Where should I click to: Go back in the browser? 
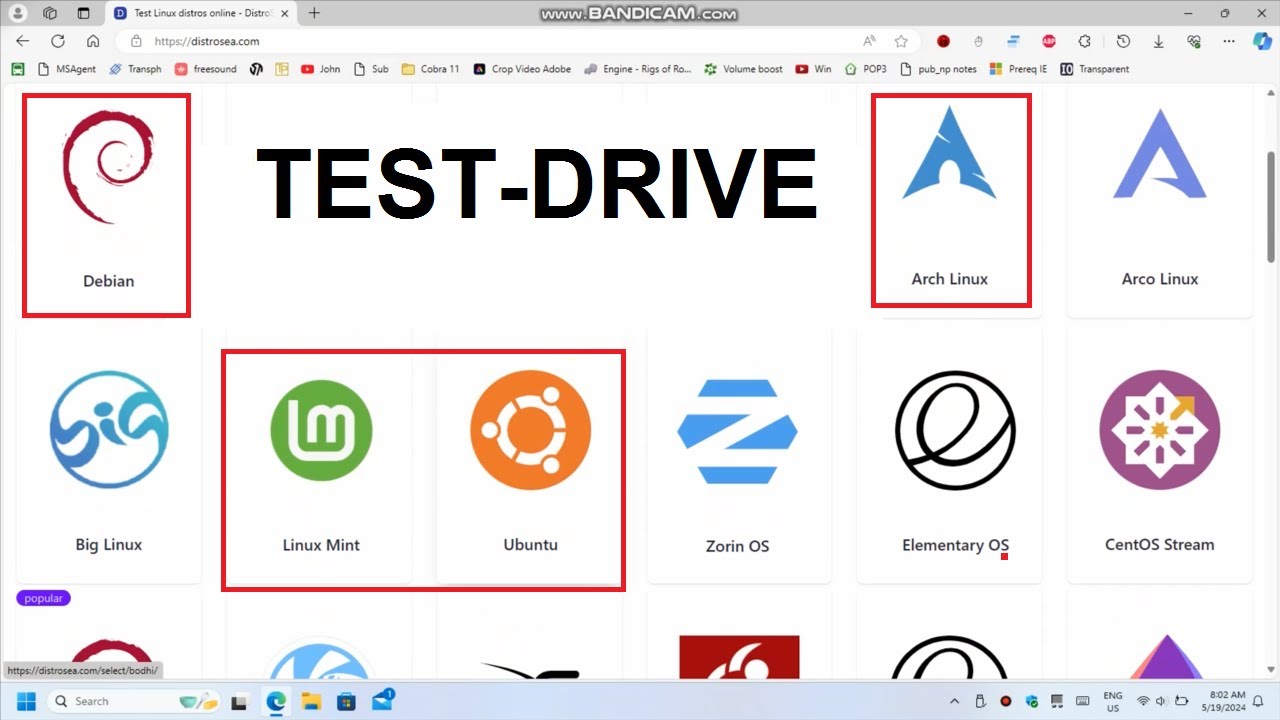point(23,41)
